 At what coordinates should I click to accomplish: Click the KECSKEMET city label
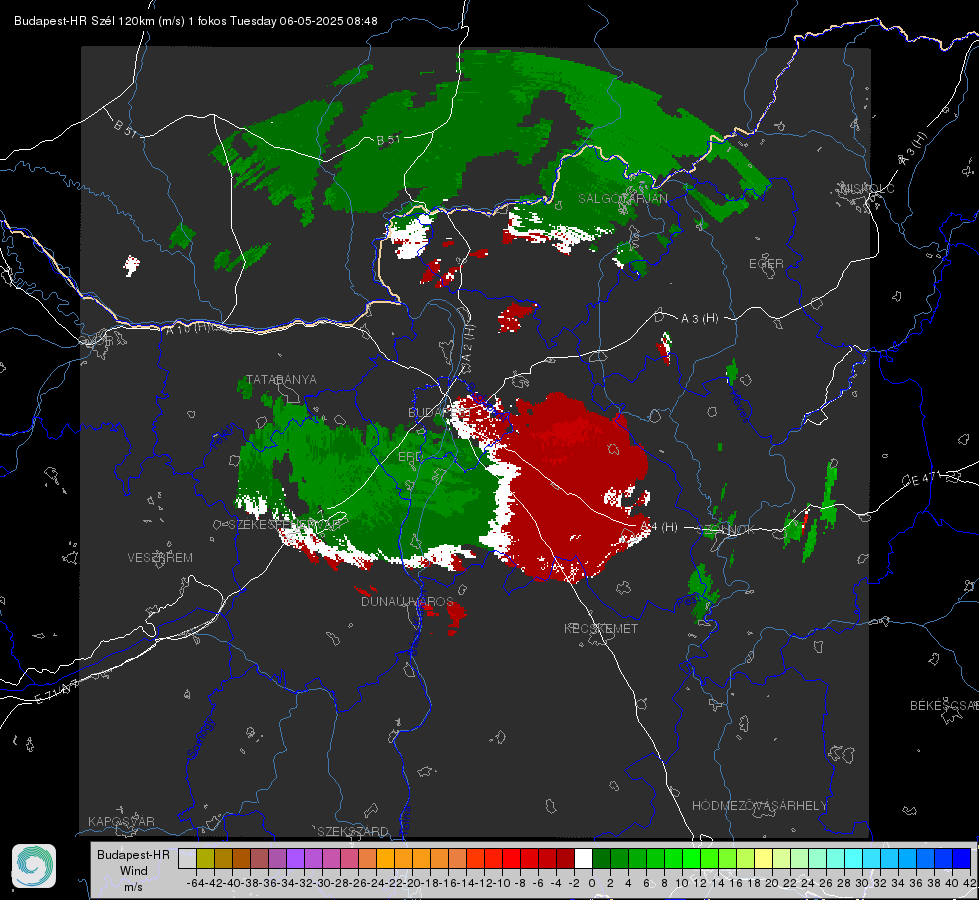click(x=601, y=628)
